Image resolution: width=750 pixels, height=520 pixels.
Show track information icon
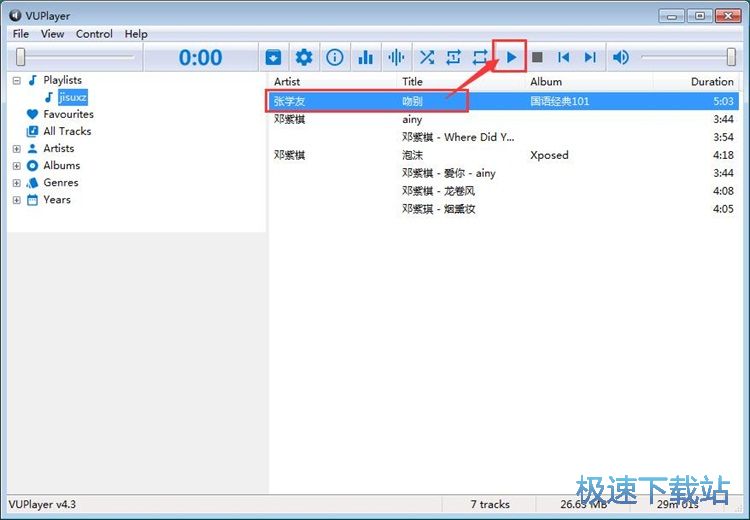[334, 57]
